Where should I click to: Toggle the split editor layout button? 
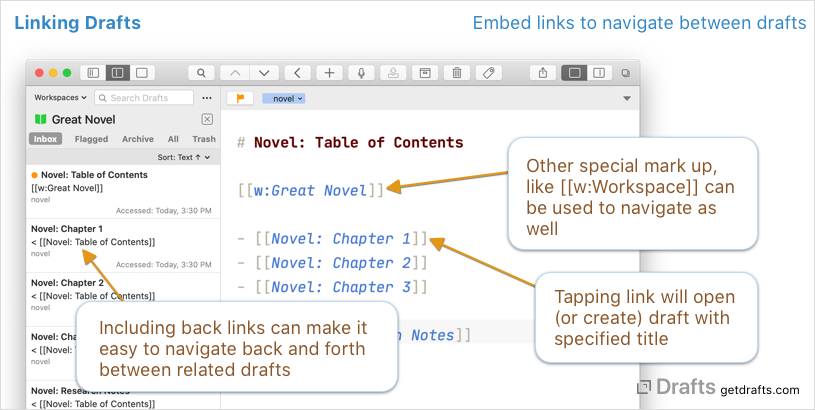(x=598, y=73)
